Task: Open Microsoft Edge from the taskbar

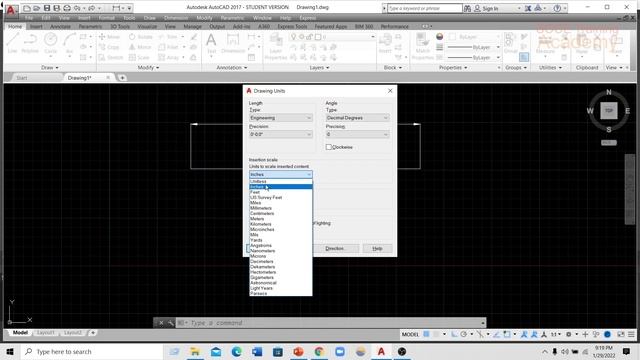Action: point(236,351)
